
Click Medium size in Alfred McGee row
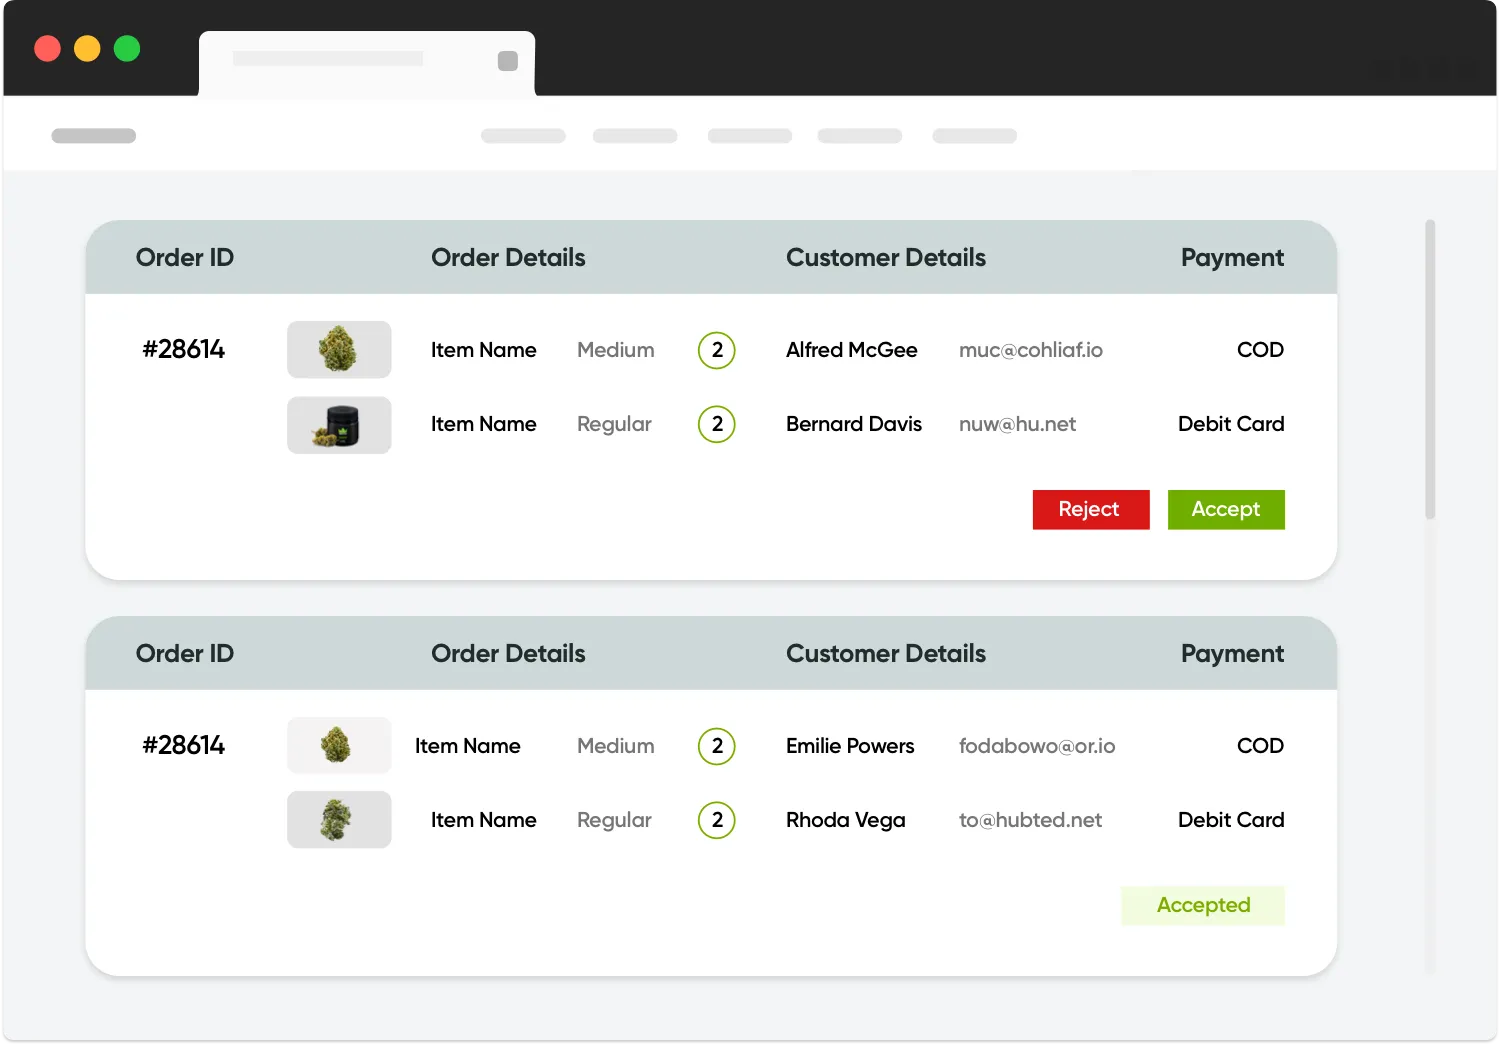616,350
